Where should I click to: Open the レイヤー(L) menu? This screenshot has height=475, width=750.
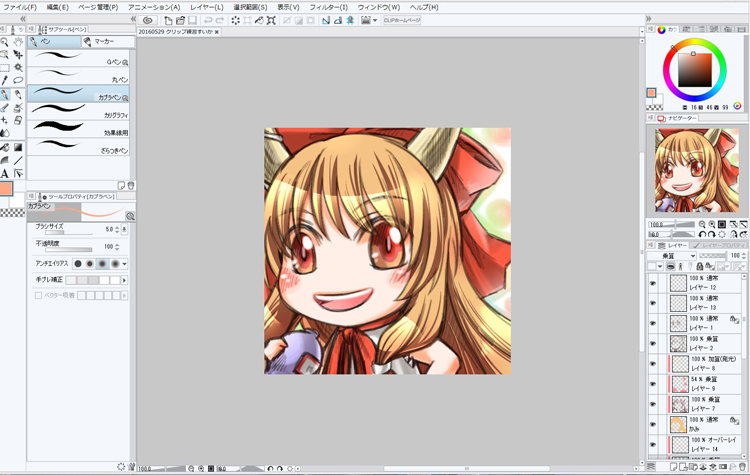tap(207, 7)
